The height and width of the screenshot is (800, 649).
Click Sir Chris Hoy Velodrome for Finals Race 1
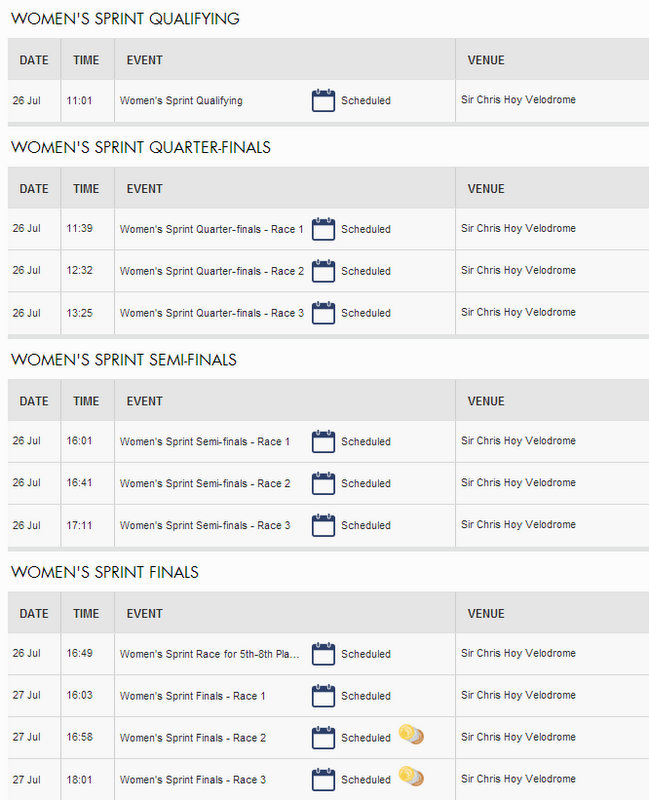click(x=518, y=696)
